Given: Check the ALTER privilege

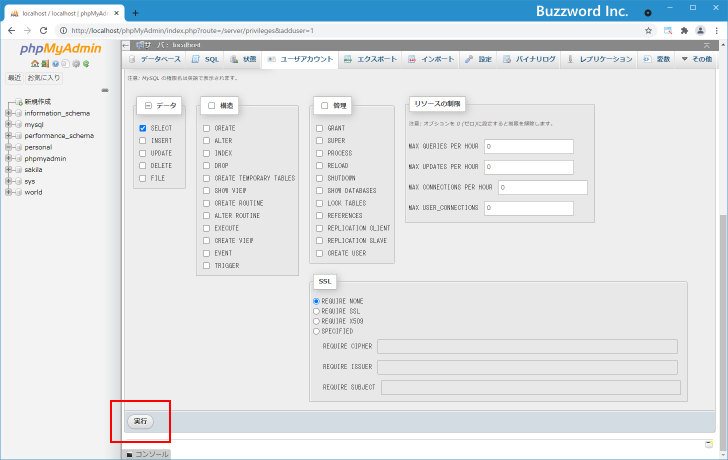Looking at the screenshot, I should [x=207, y=141].
